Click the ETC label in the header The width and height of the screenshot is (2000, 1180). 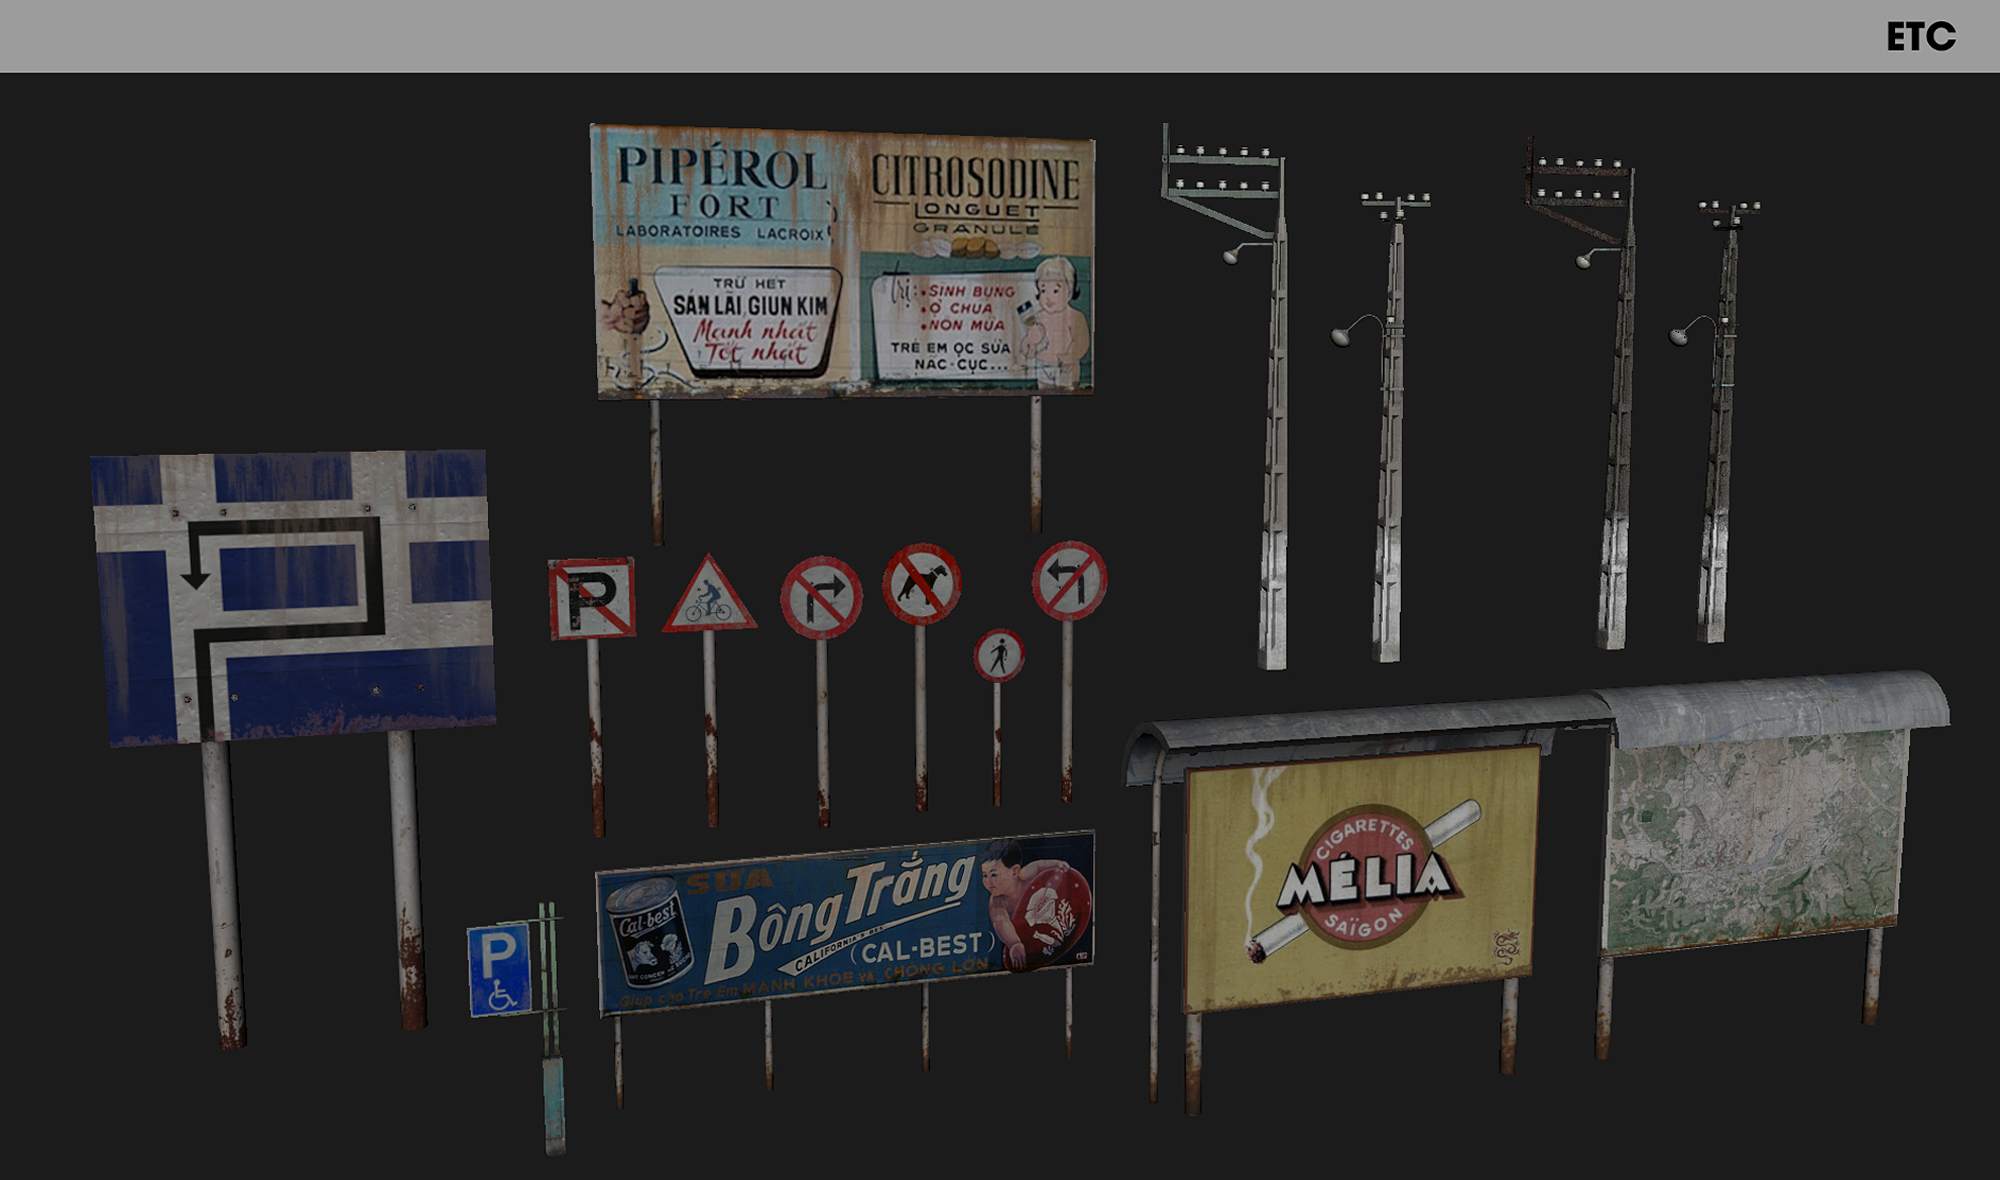1920,37
